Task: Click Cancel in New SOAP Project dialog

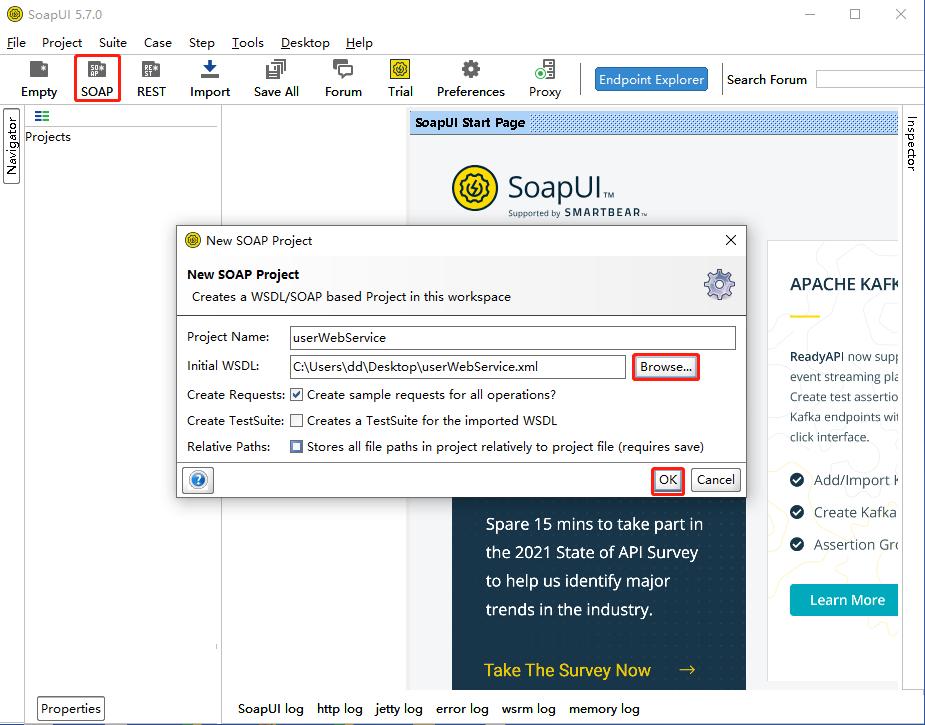Action: pyautogui.click(x=716, y=480)
